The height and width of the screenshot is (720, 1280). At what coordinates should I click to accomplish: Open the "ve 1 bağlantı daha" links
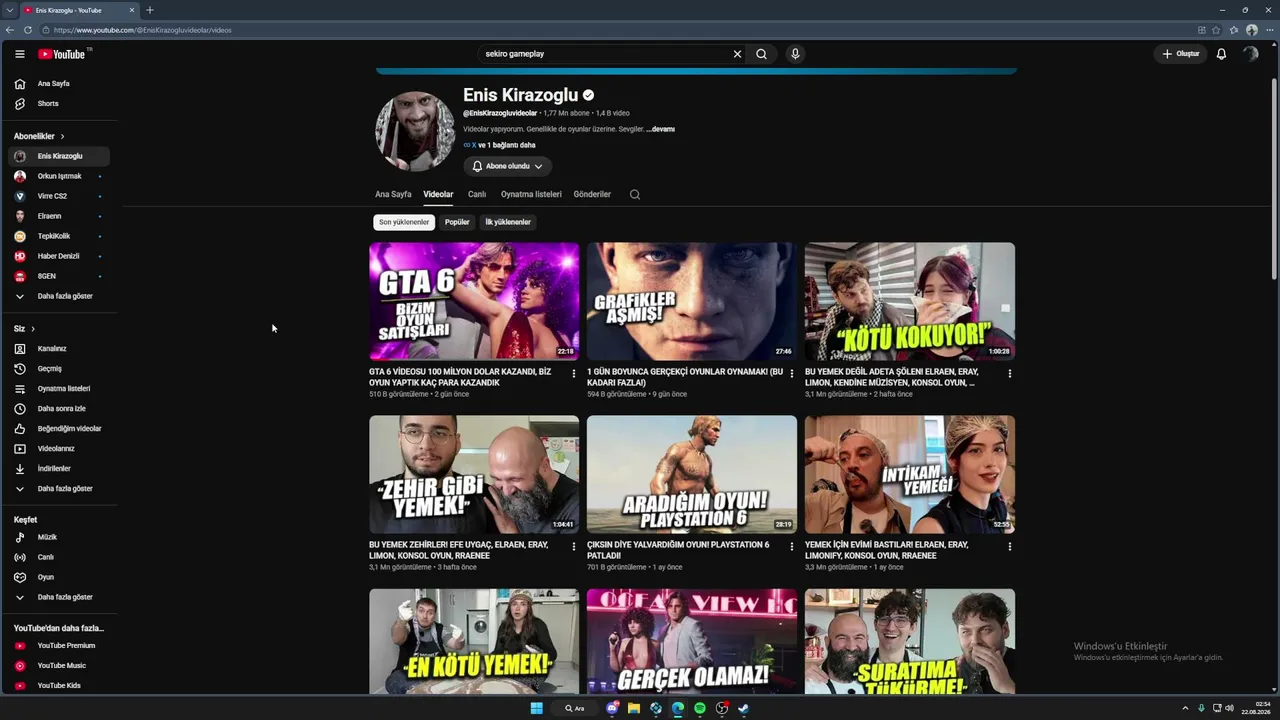tap(506, 145)
